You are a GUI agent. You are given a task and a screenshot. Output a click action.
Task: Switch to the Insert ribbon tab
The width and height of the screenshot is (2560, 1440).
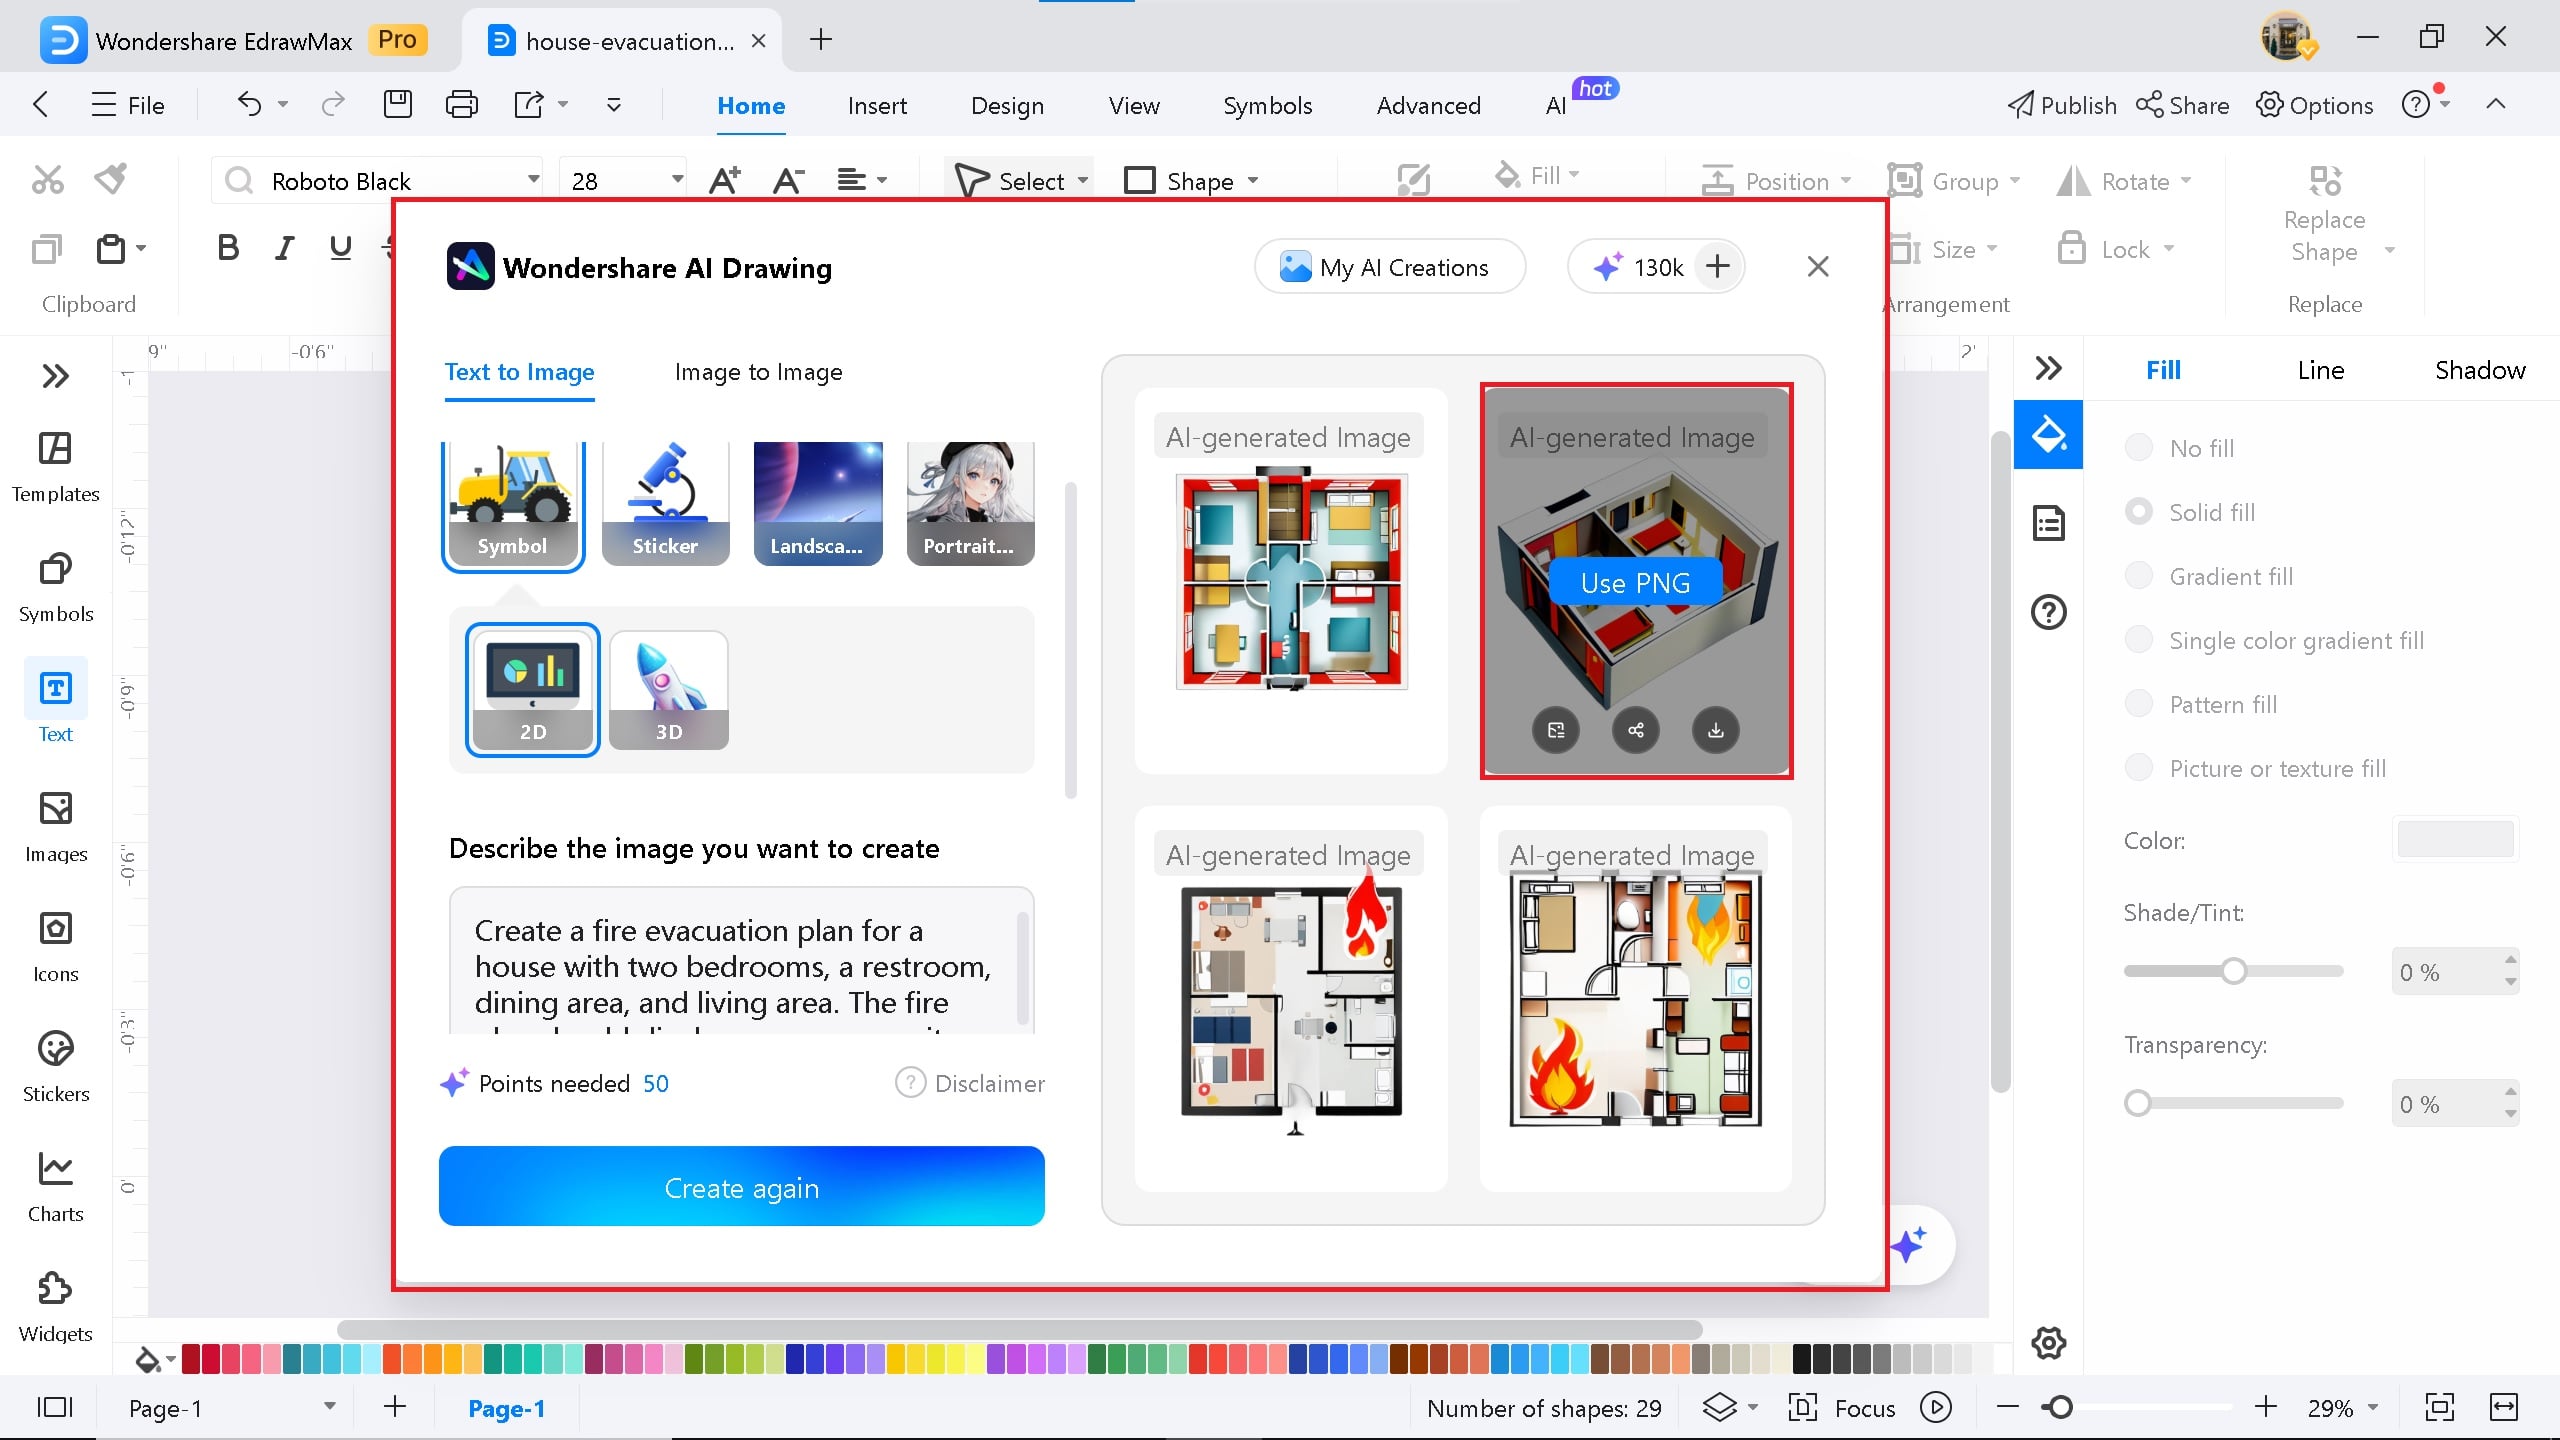[x=877, y=105]
